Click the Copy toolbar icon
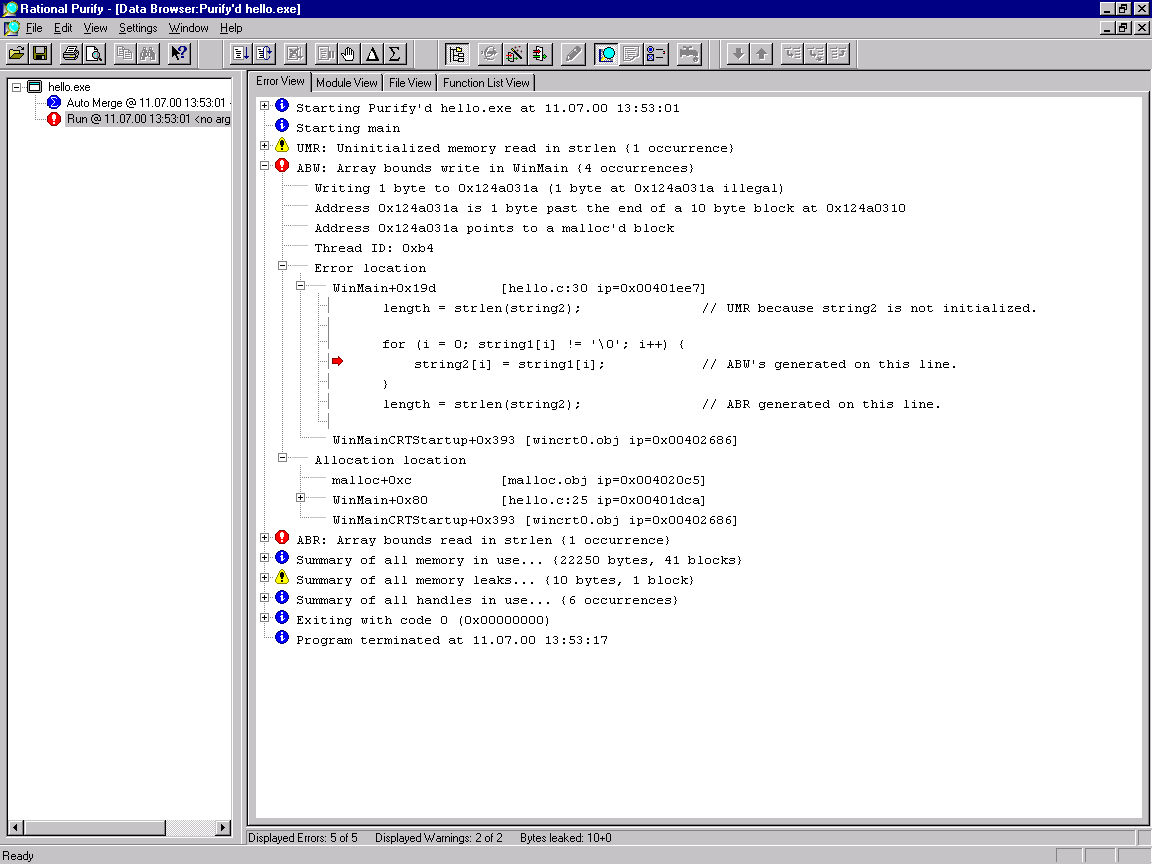The height and width of the screenshot is (864, 1152). click(x=126, y=54)
